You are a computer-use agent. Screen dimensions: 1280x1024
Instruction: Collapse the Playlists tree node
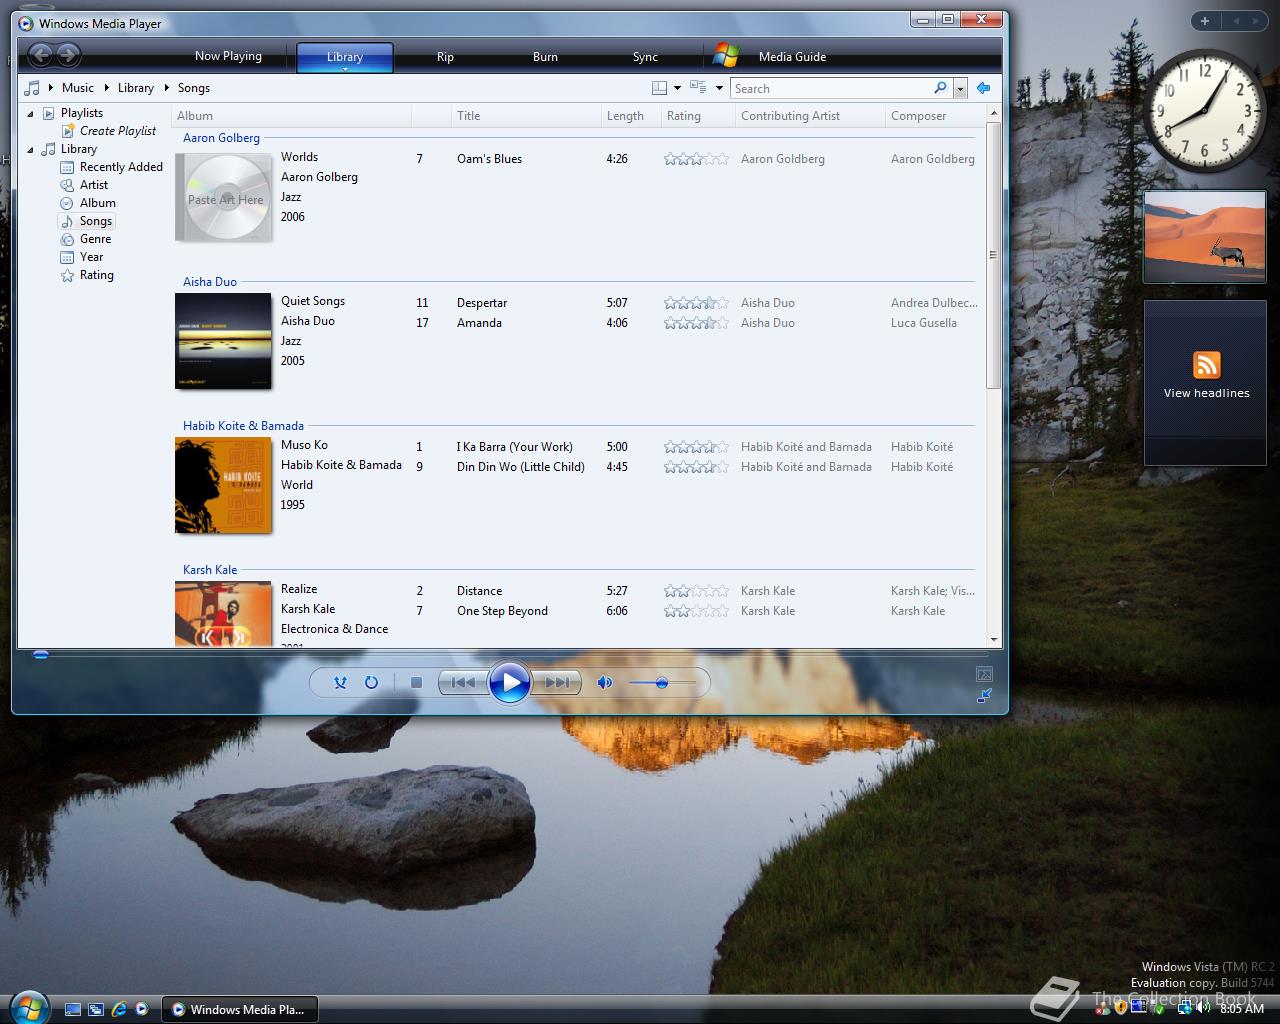[30, 113]
